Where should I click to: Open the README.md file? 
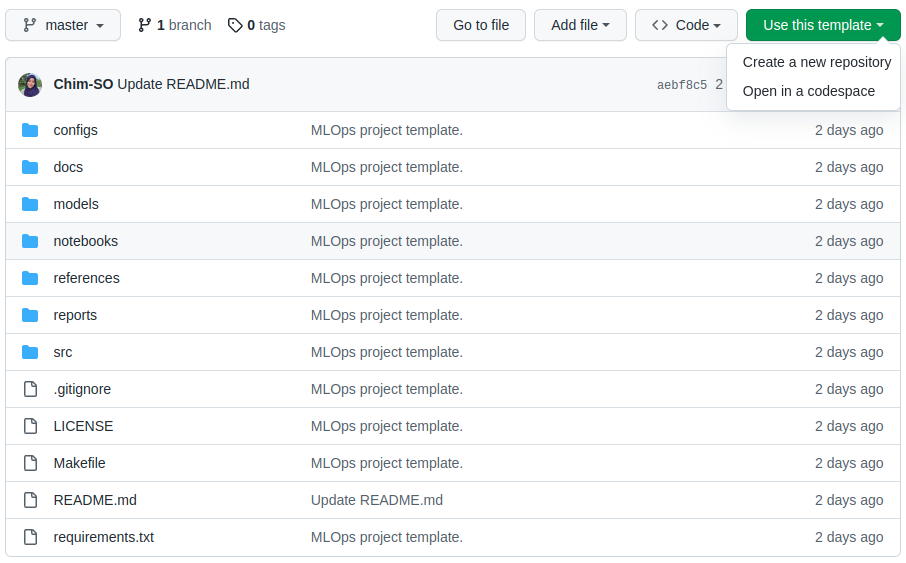[x=95, y=500]
